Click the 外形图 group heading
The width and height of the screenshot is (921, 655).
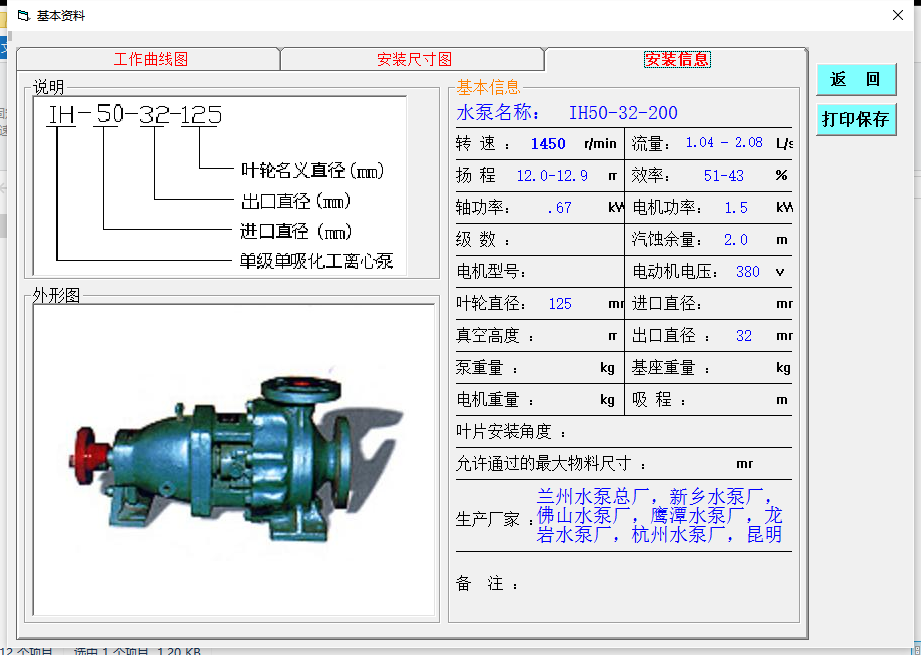pos(56,295)
